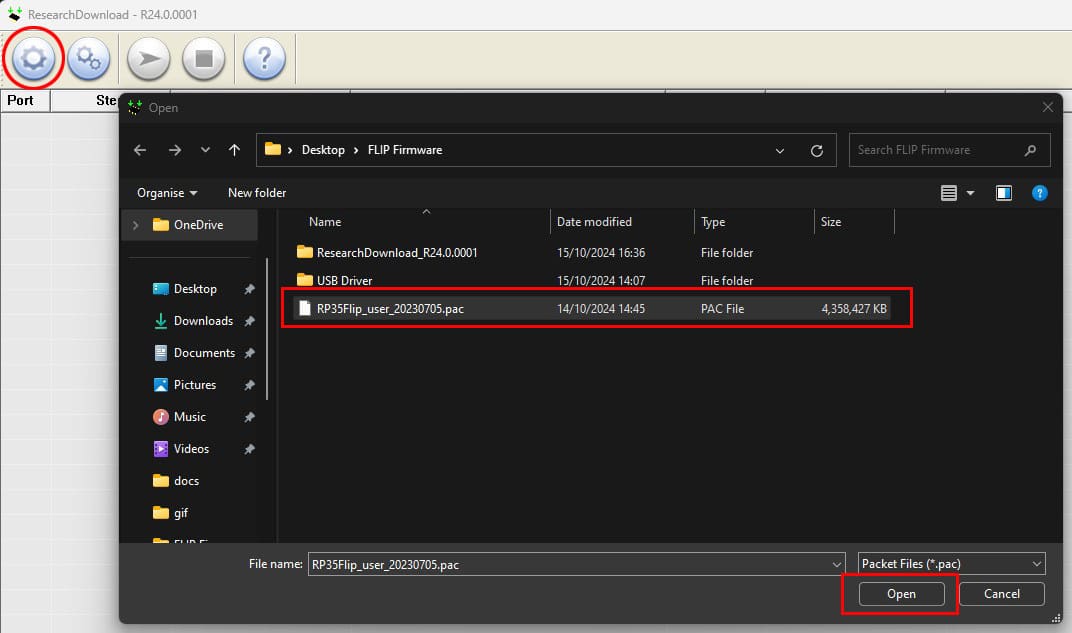Toggle the preview pane icon
Viewport: 1072px width, 633px height.
(x=1004, y=193)
